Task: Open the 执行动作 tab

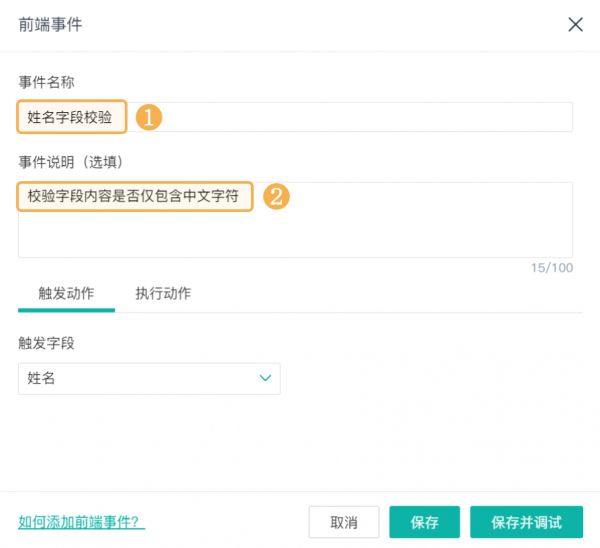Action: point(163,293)
